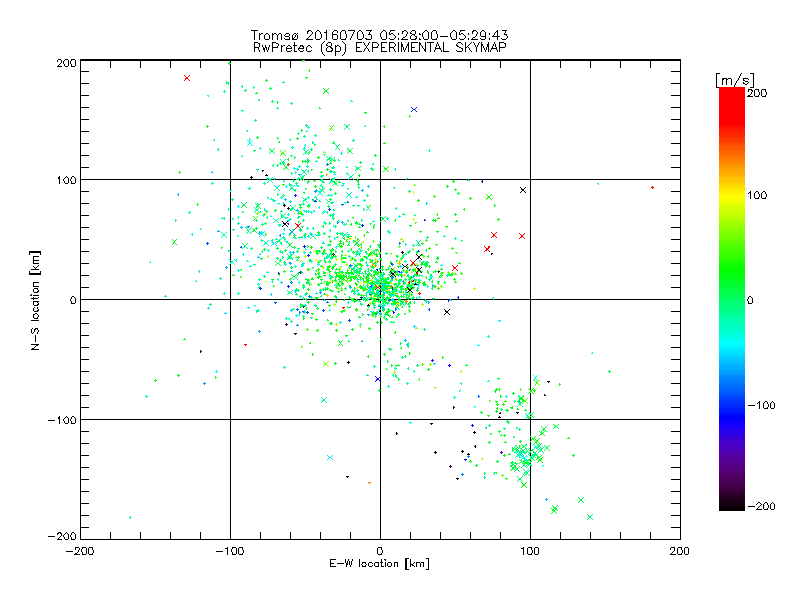
Task: Click the N-S axis tick label '-200'
Action: pyautogui.click(x=62, y=536)
